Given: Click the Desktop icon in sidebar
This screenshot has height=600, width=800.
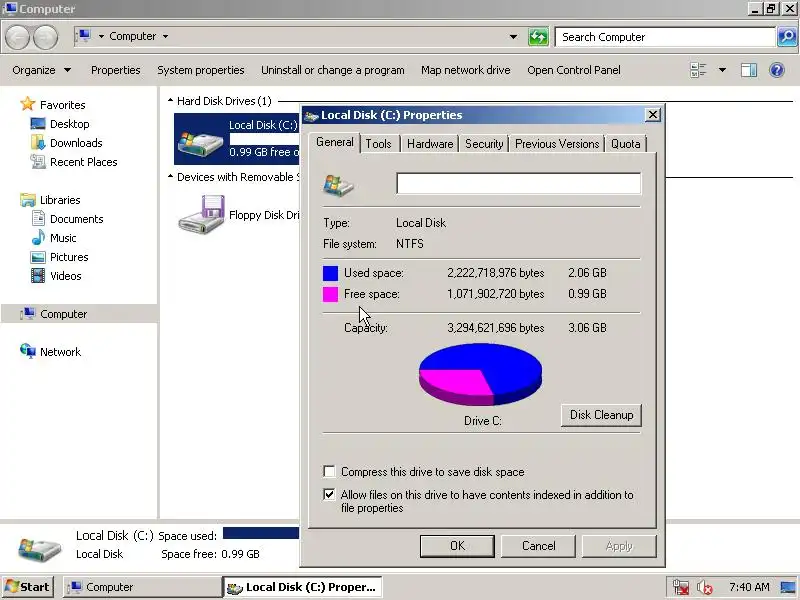Looking at the screenshot, I should [x=38, y=124].
